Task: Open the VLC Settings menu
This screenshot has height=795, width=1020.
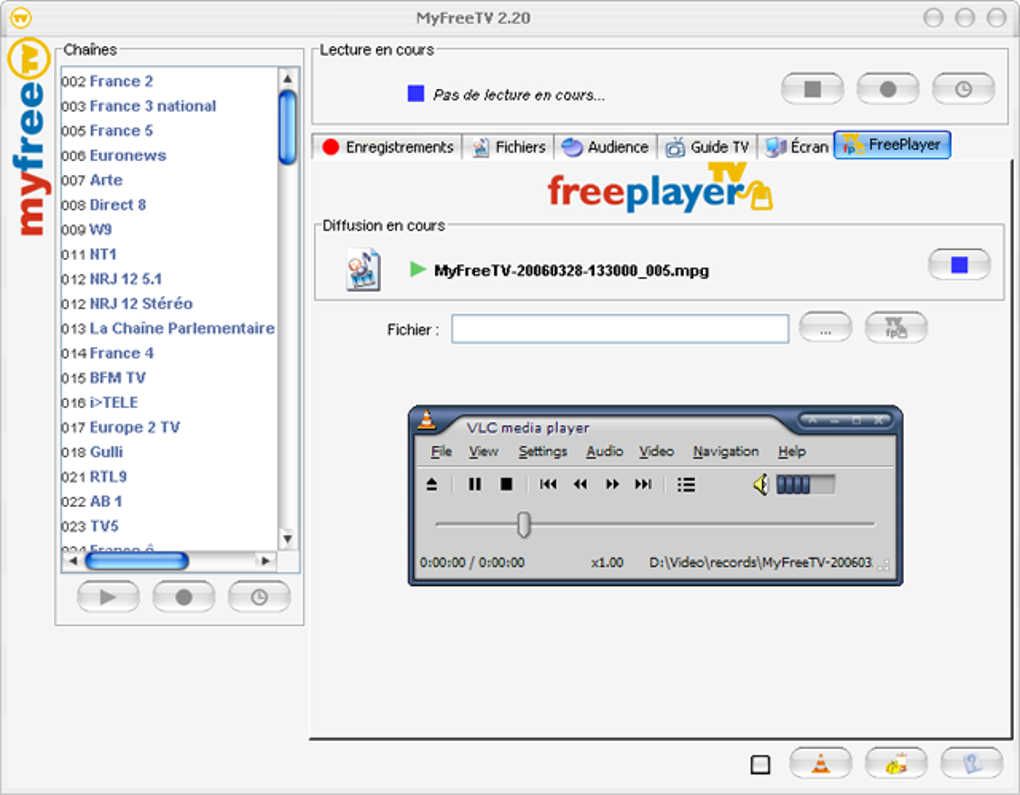Action: click(543, 451)
